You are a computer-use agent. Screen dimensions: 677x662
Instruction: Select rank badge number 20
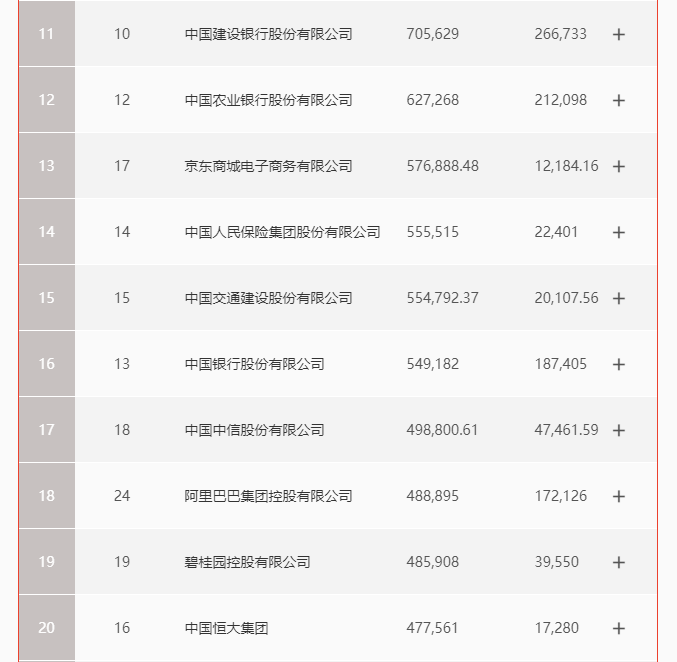tap(47, 628)
